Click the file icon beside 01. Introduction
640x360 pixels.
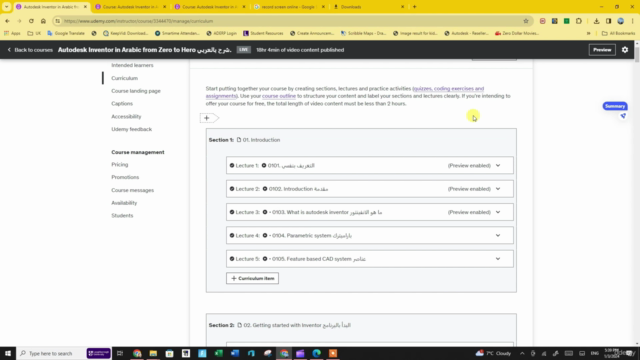239,140
